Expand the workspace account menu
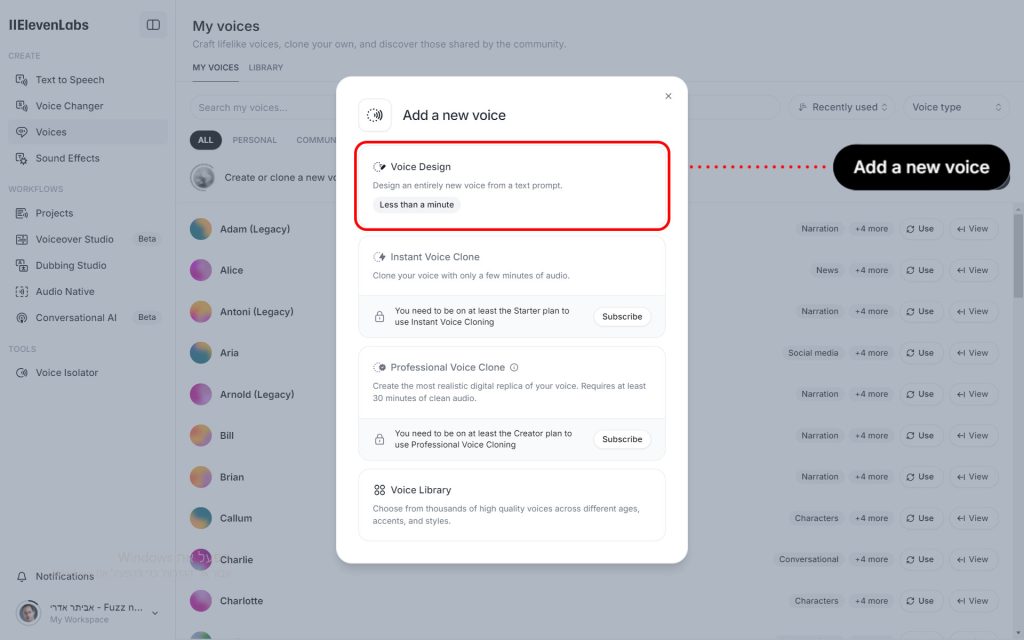 pyautogui.click(x=155, y=612)
